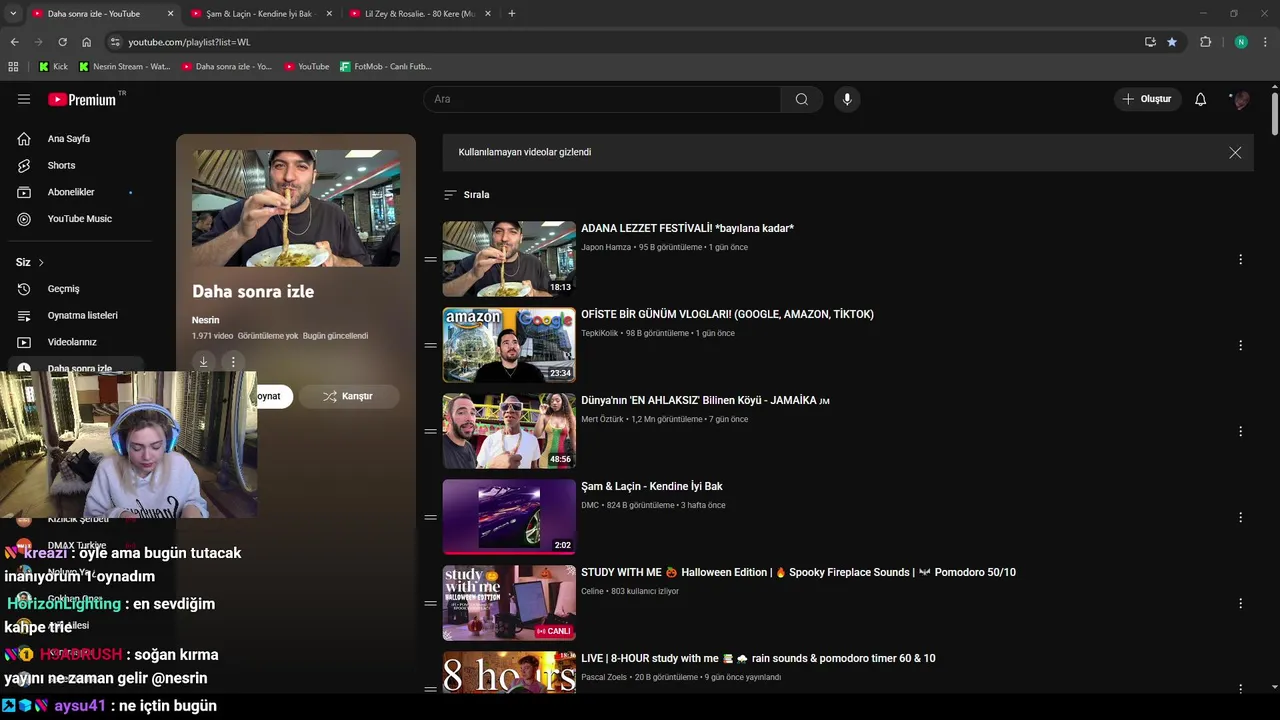1280x720 pixels.
Task: Click the playlist cover thumbnail image
Action: 296,208
